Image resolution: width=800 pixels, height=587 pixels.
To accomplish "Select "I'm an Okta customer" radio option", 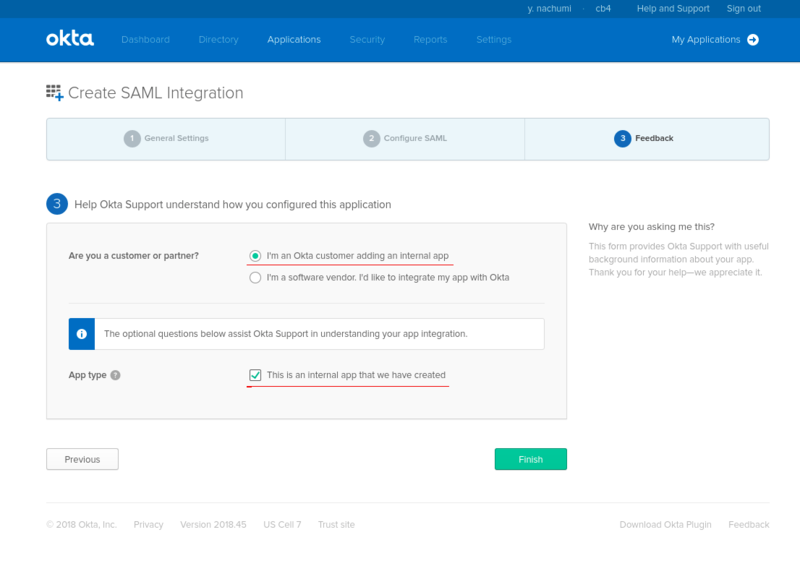I will (x=255, y=256).
